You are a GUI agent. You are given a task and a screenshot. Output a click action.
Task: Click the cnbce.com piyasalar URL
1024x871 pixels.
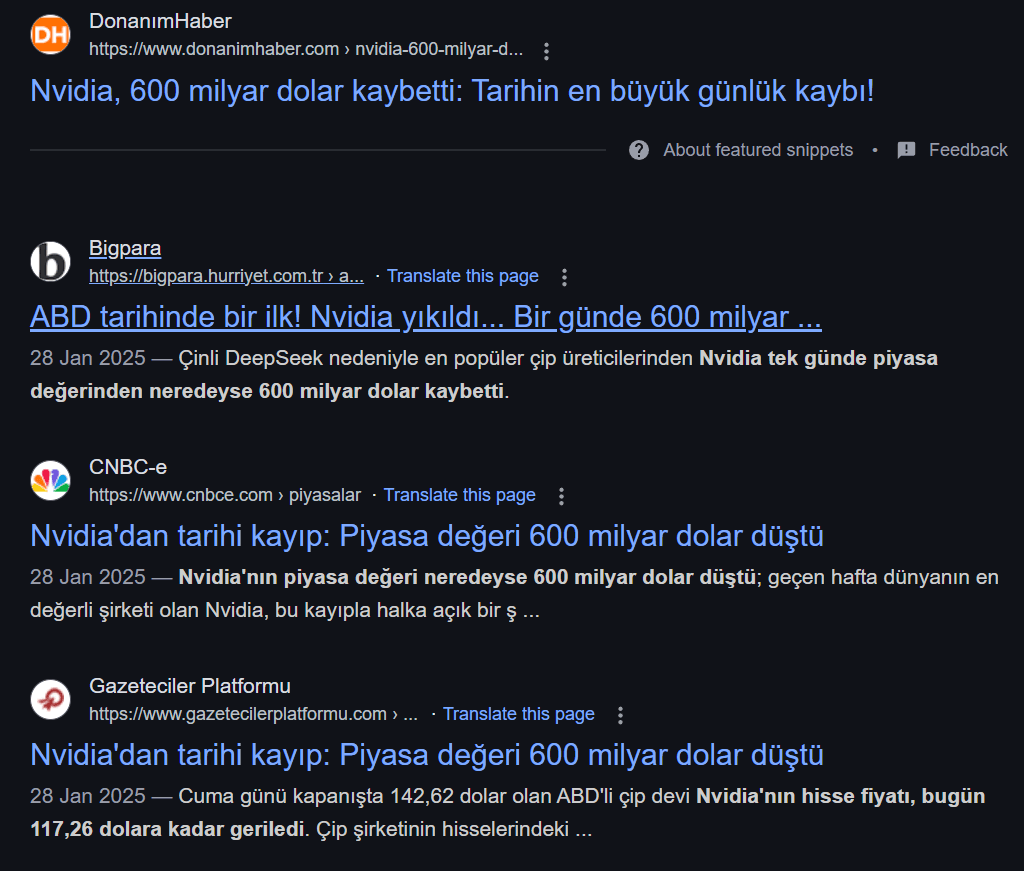click(225, 495)
